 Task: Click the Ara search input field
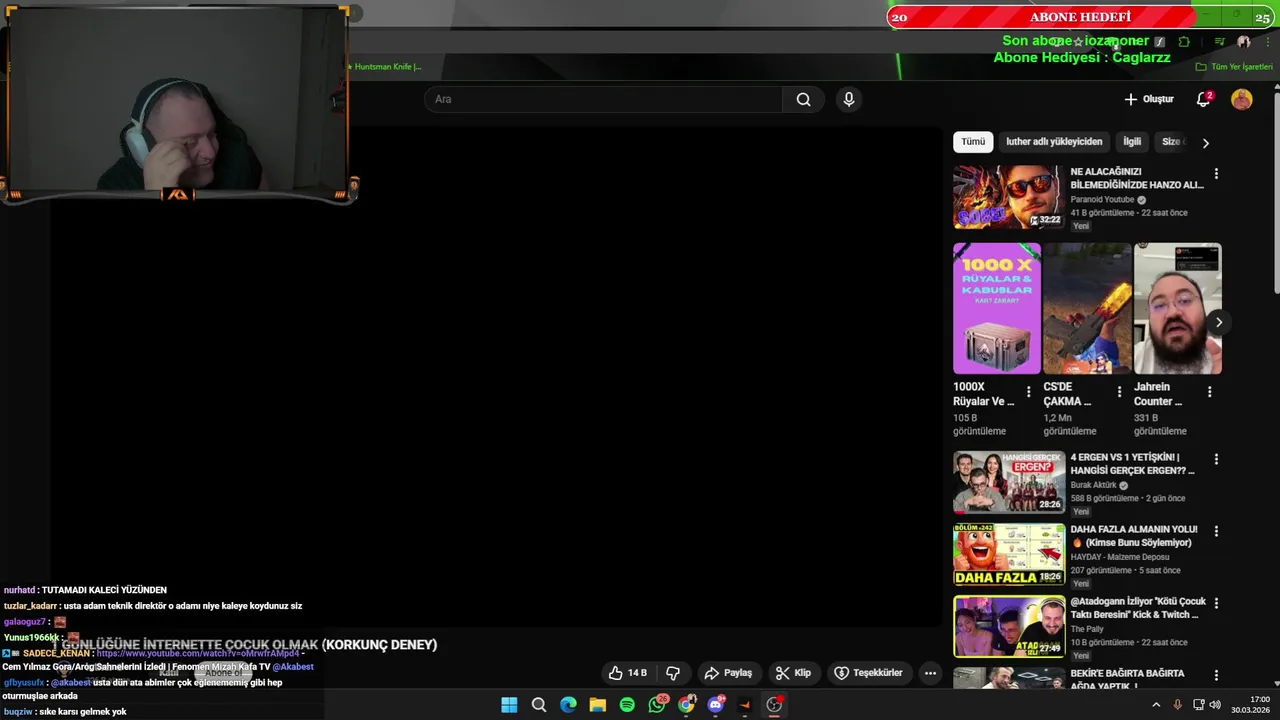pos(604,99)
